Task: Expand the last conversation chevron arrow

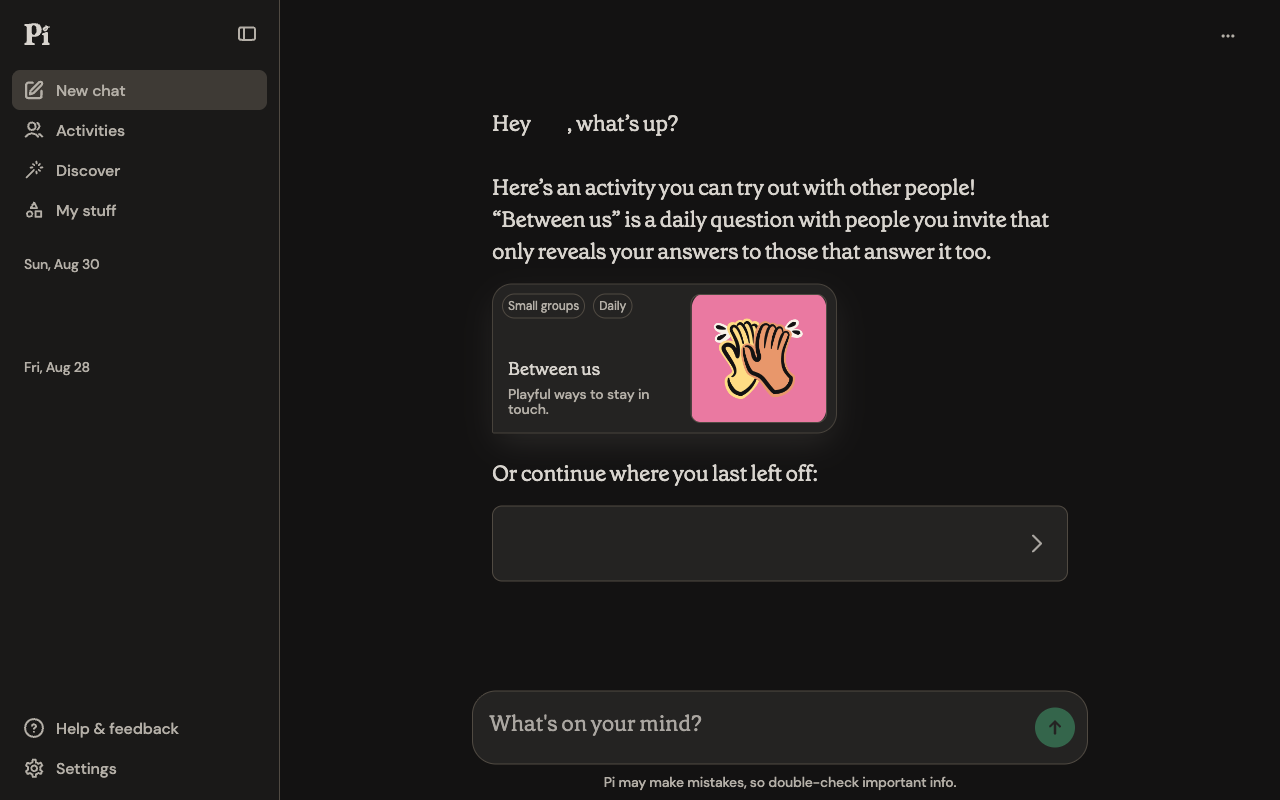Action: click(1037, 543)
